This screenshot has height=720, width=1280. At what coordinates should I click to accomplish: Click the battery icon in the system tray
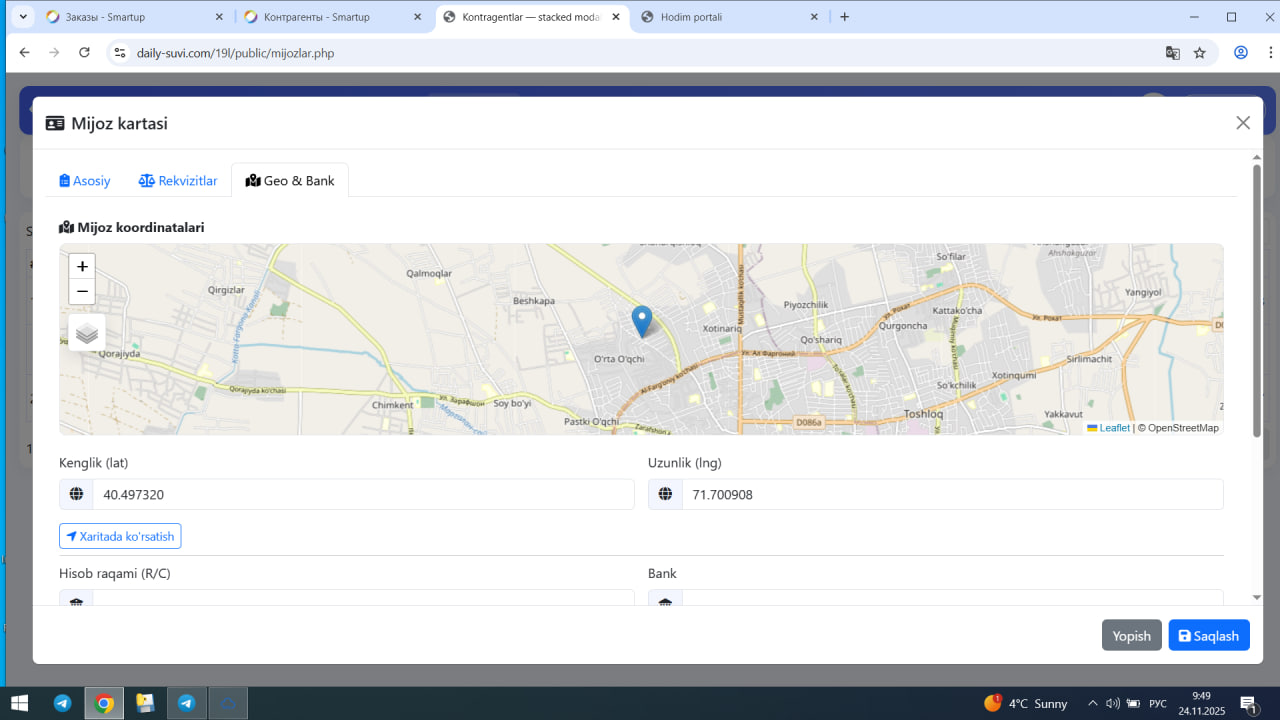point(1133,703)
